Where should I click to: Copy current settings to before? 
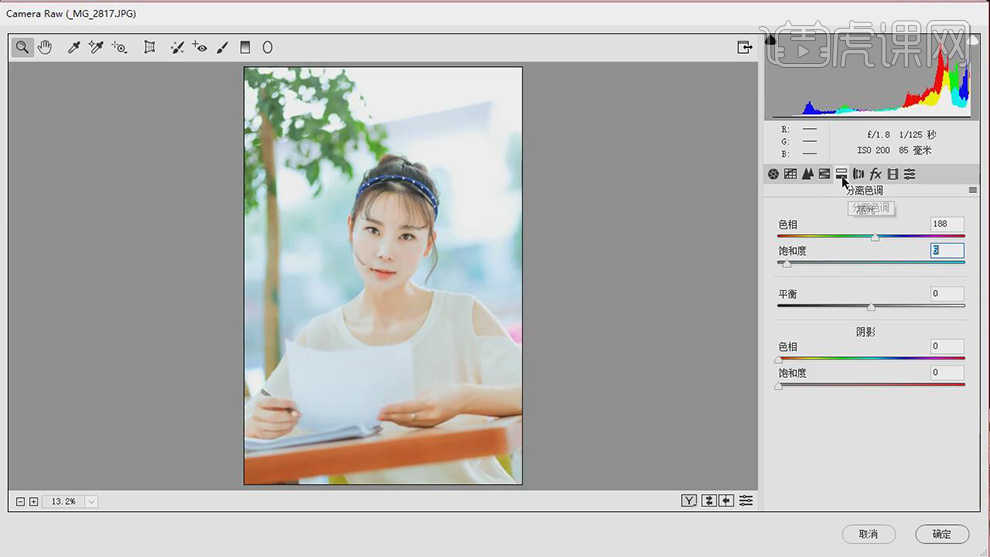point(727,501)
